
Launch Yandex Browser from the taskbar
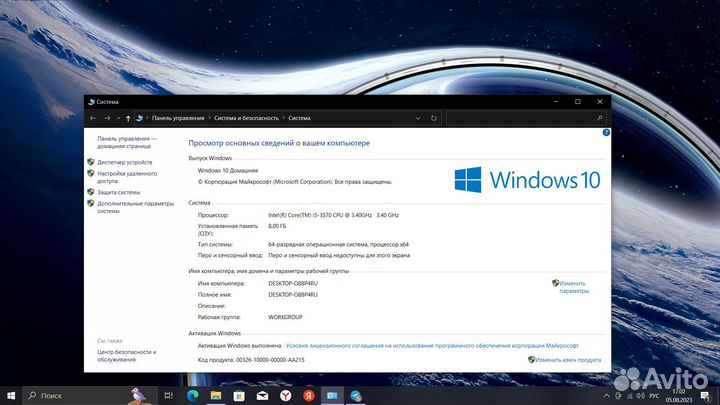286,395
